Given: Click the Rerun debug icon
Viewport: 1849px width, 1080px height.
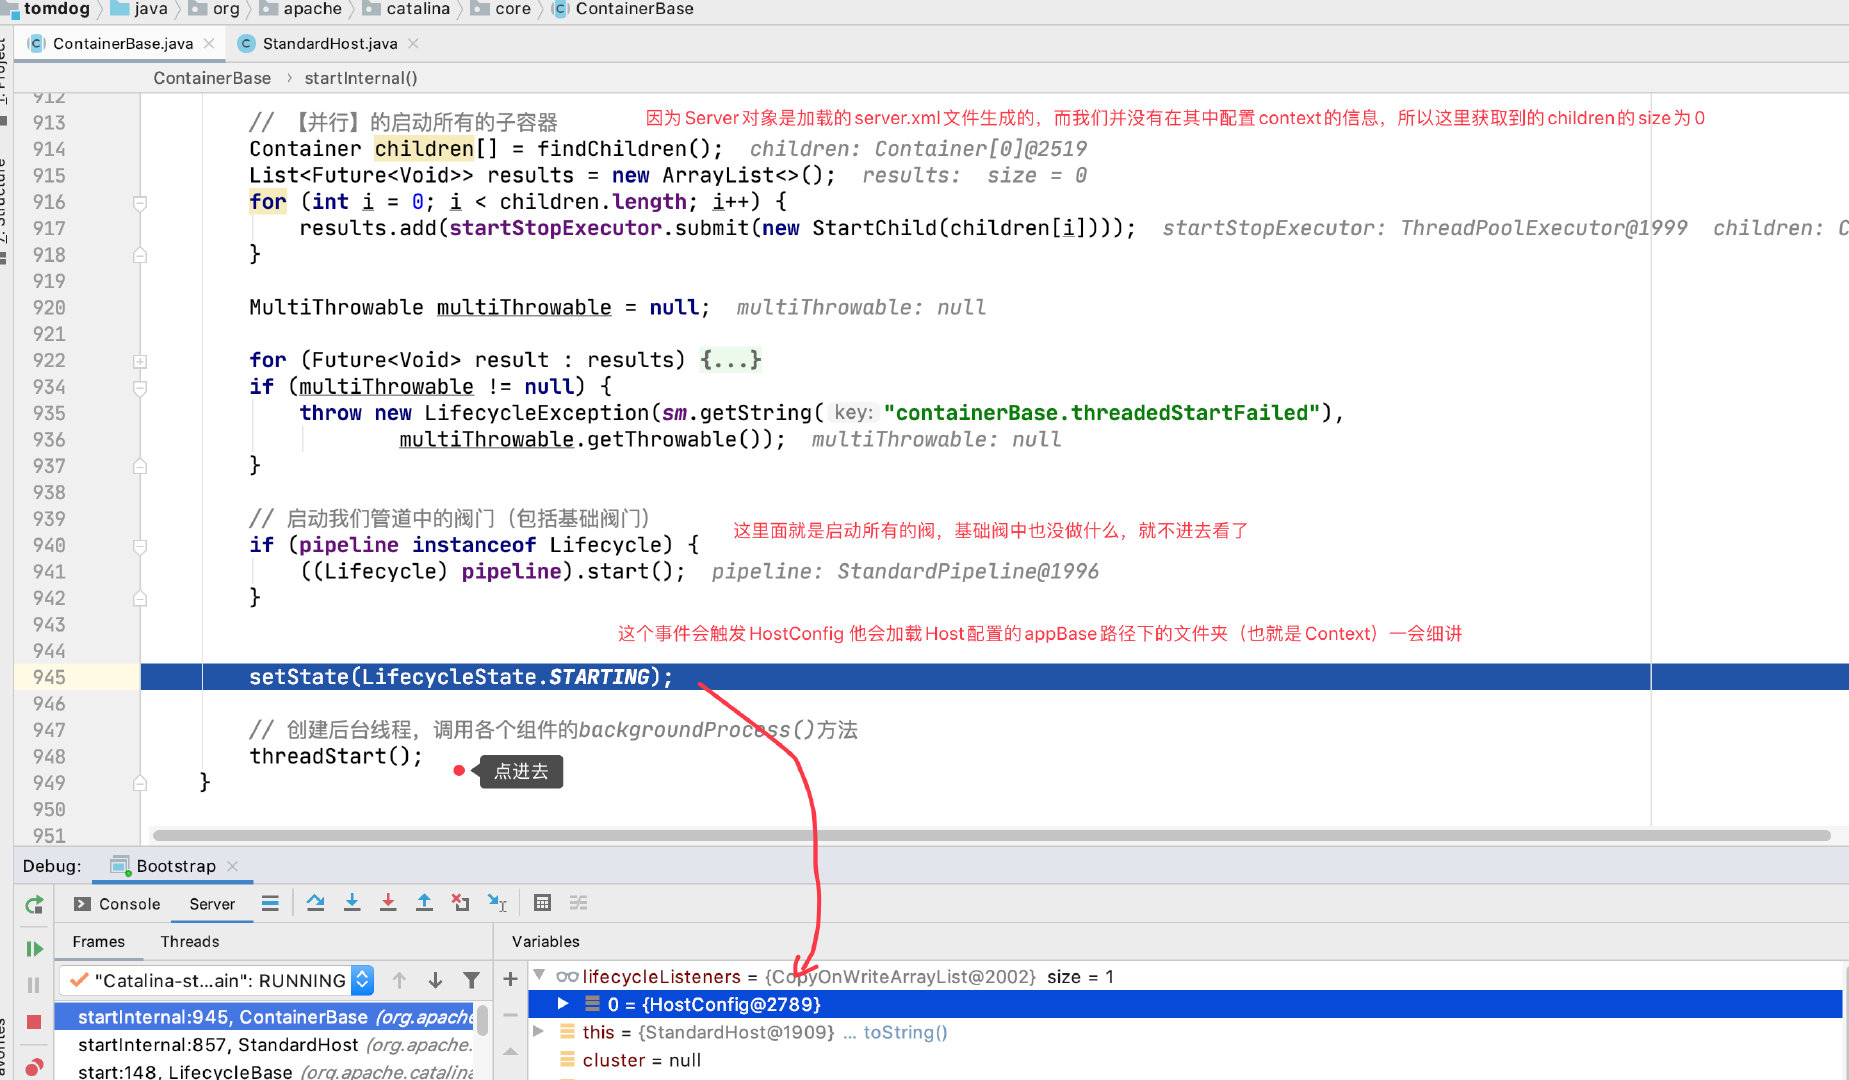Looking at the screenshot, I should tap(34, 904).
